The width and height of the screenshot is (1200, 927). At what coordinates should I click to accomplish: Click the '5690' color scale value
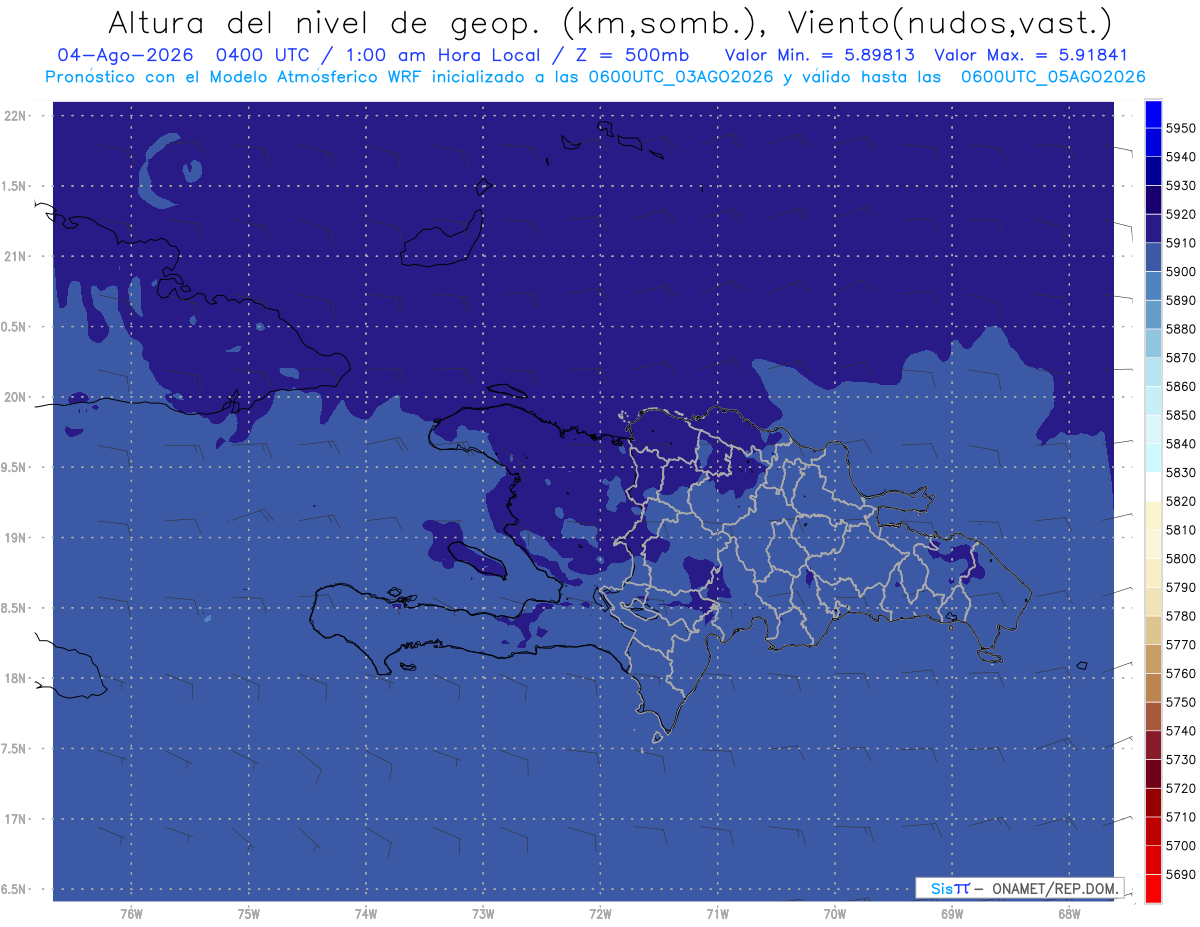(1180, 874)
